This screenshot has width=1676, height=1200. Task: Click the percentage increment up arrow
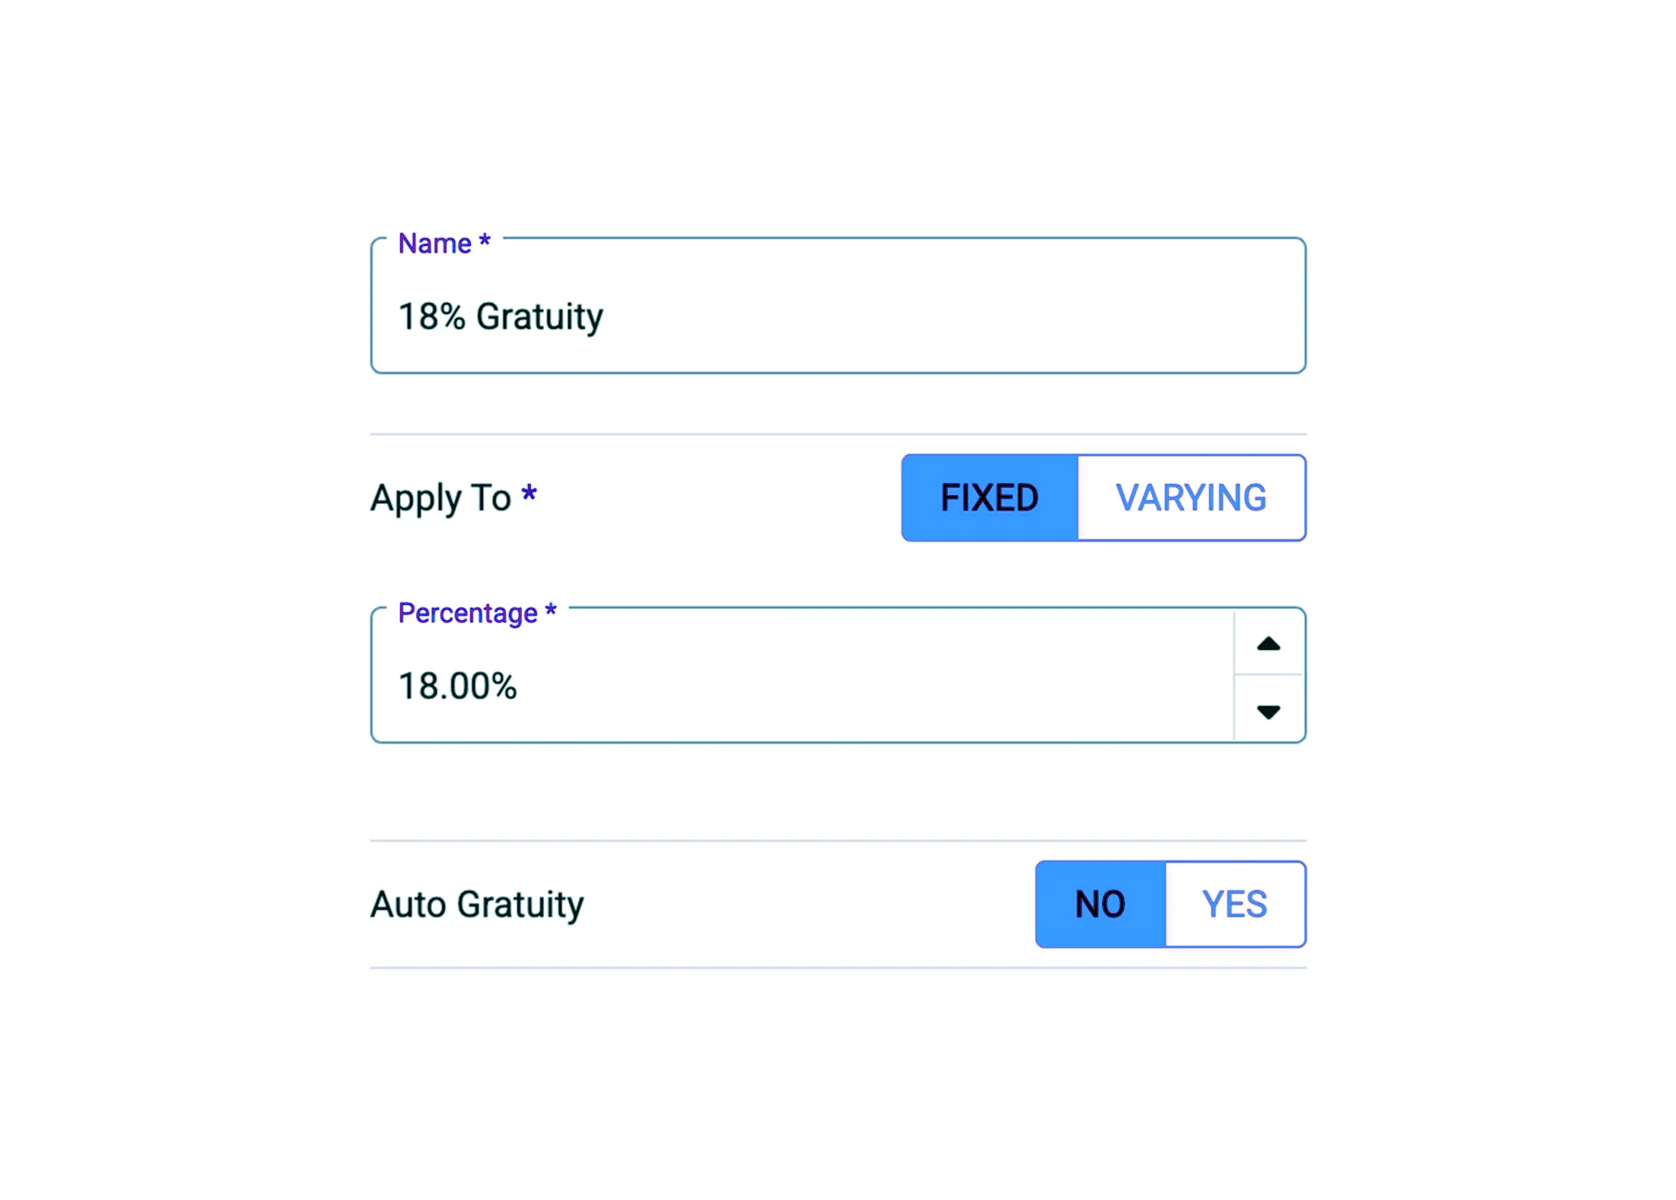[x=1268, y=643]
